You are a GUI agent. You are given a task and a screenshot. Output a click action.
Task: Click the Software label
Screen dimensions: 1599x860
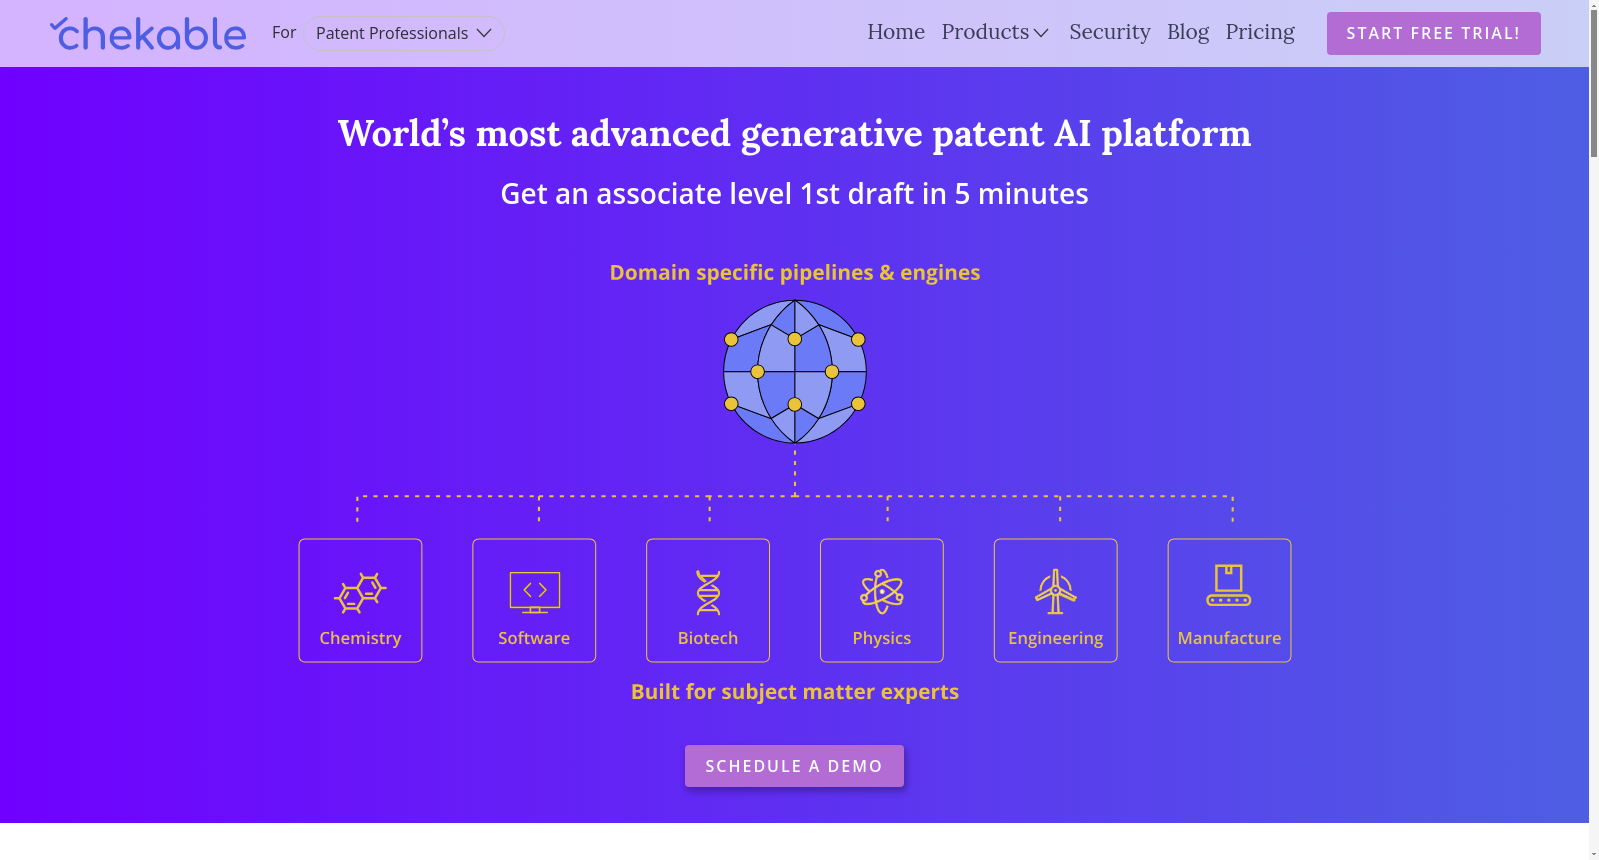tap(534, 638)
